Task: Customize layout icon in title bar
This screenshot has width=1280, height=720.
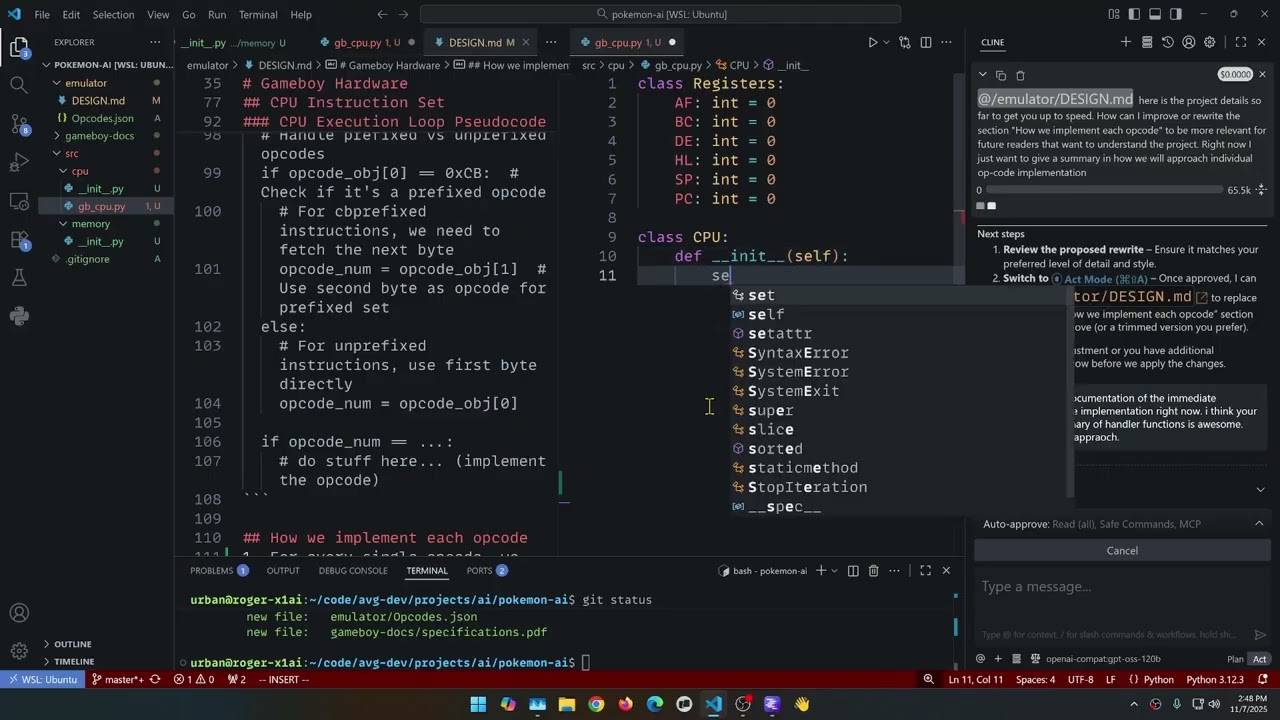Action: pyautogui.click(x=1114, y=14)
